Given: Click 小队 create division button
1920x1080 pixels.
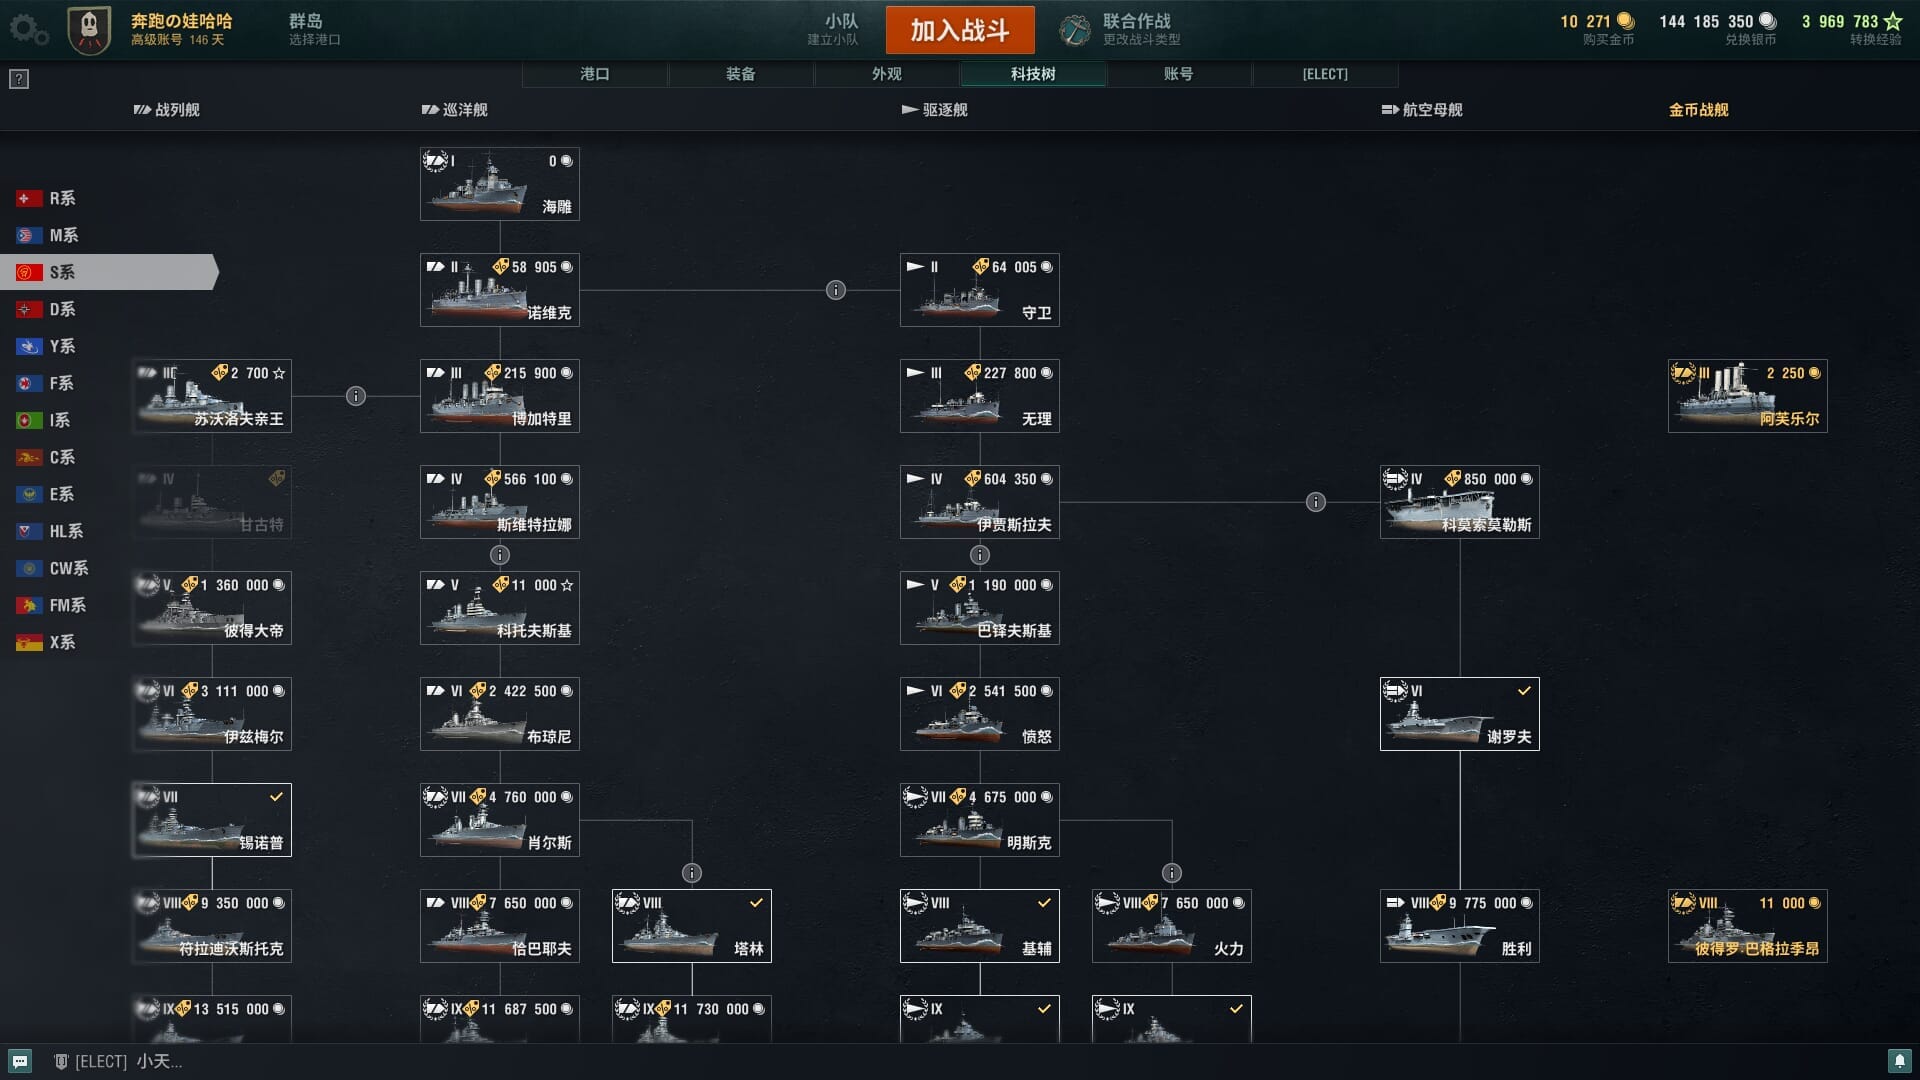Looking at the screenshot, I should [x=834, y=29].
